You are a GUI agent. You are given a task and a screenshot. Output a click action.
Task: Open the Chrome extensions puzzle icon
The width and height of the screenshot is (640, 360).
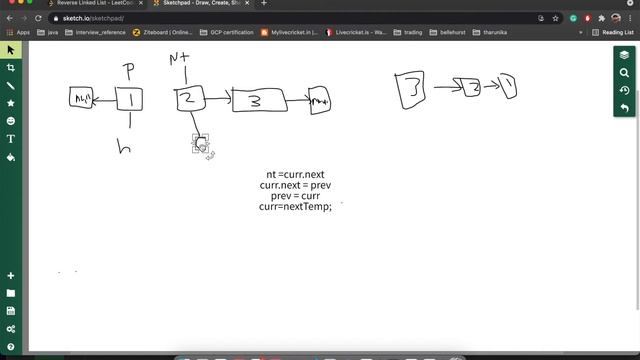click(x=601, y=18)
